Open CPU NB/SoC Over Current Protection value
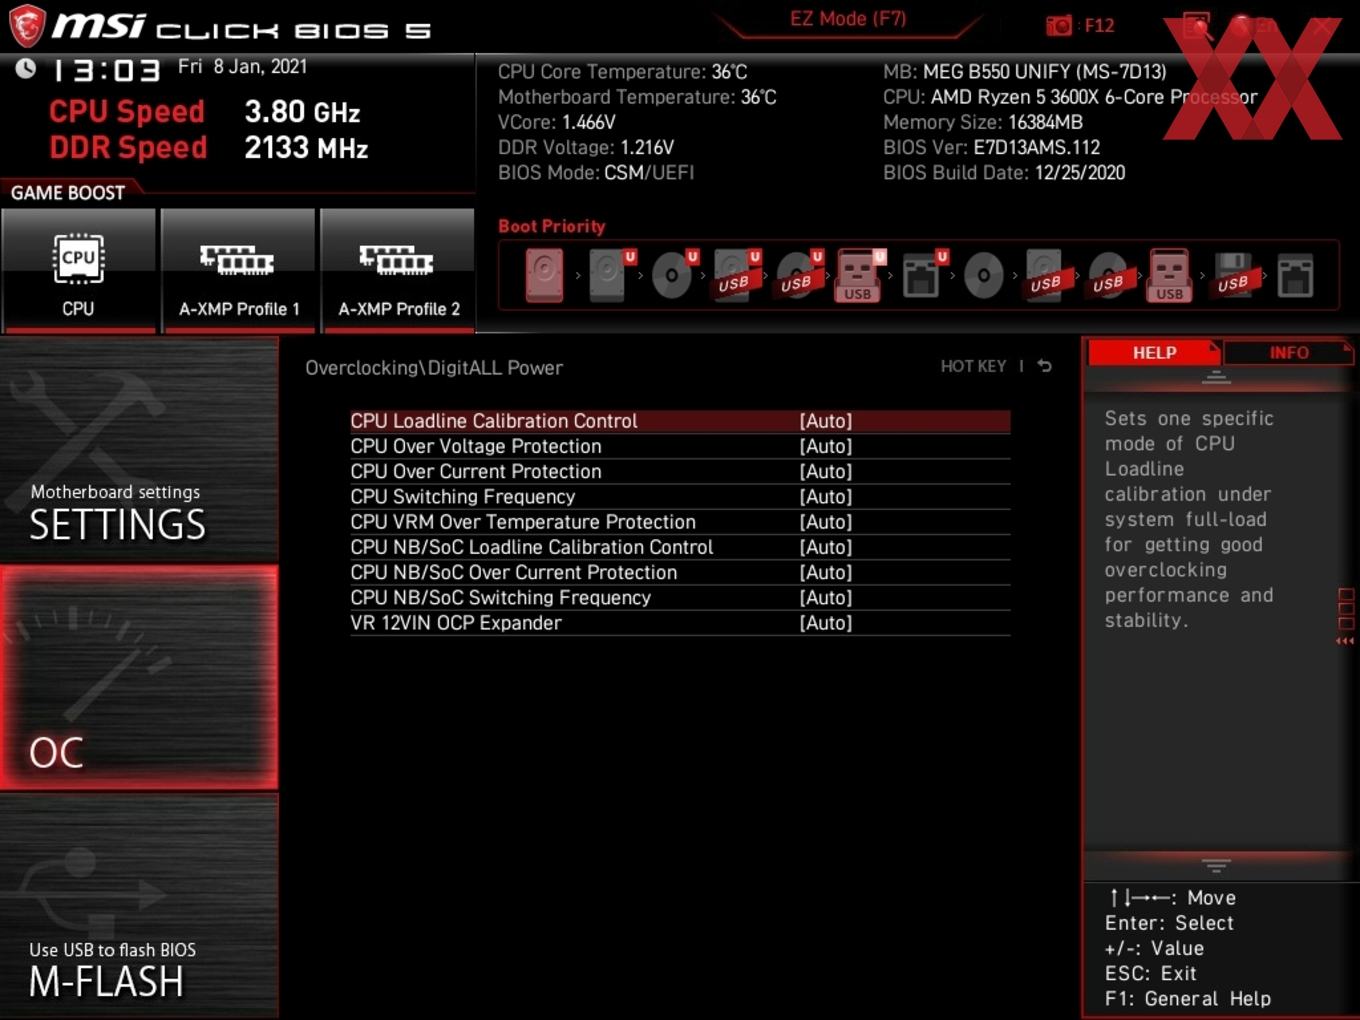 pos(826,572)
